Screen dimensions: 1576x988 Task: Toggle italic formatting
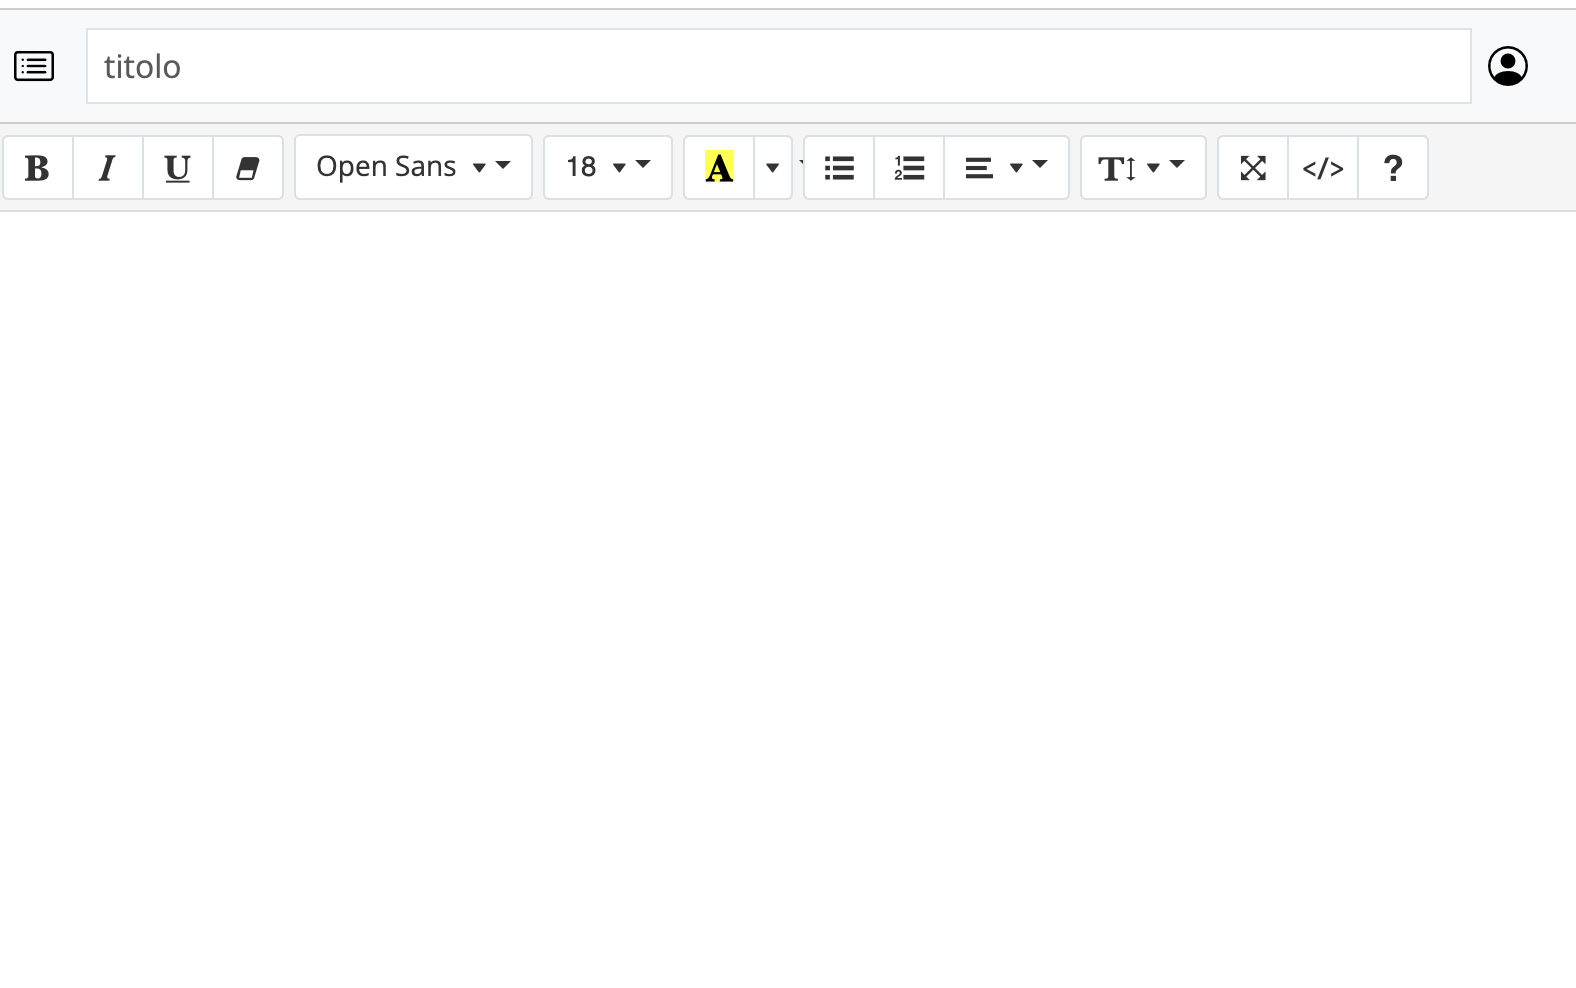(108, 168)
